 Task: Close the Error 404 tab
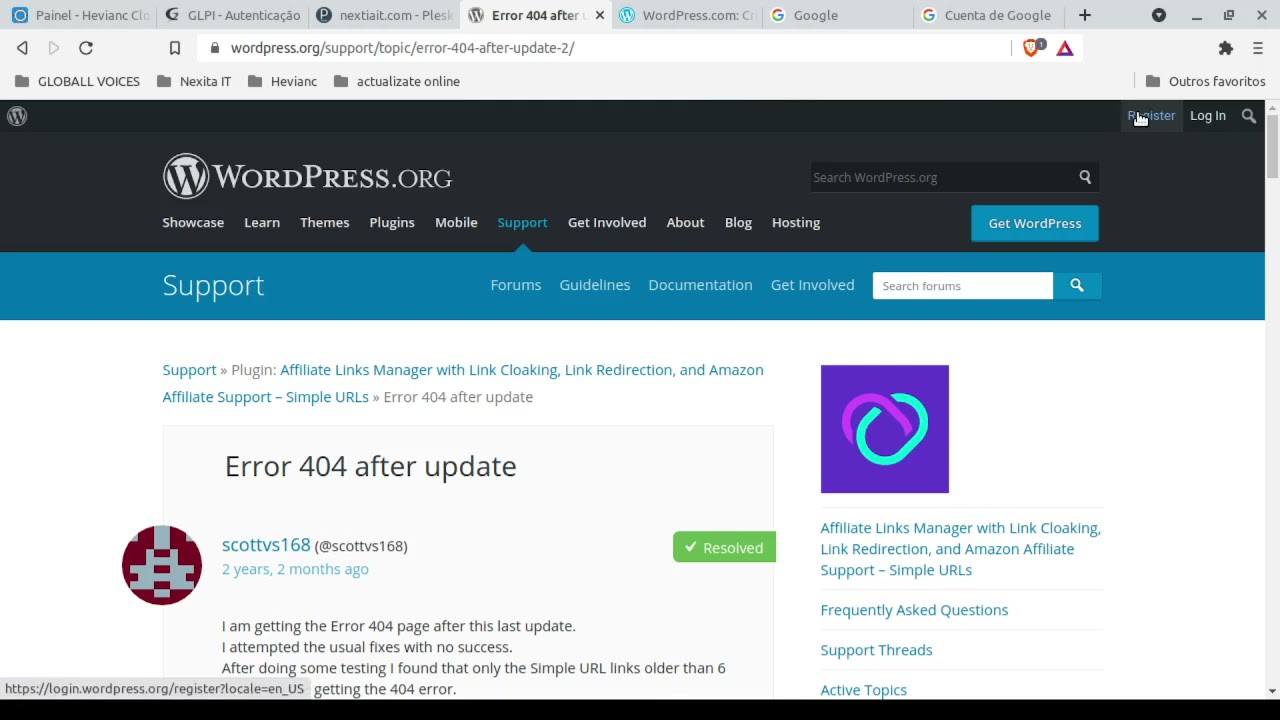600,15
